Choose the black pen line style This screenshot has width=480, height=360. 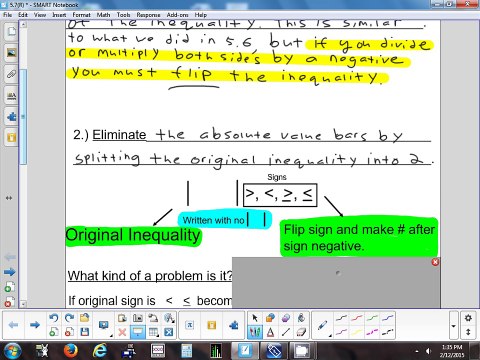pyautogui.click(x=341, y=318)
